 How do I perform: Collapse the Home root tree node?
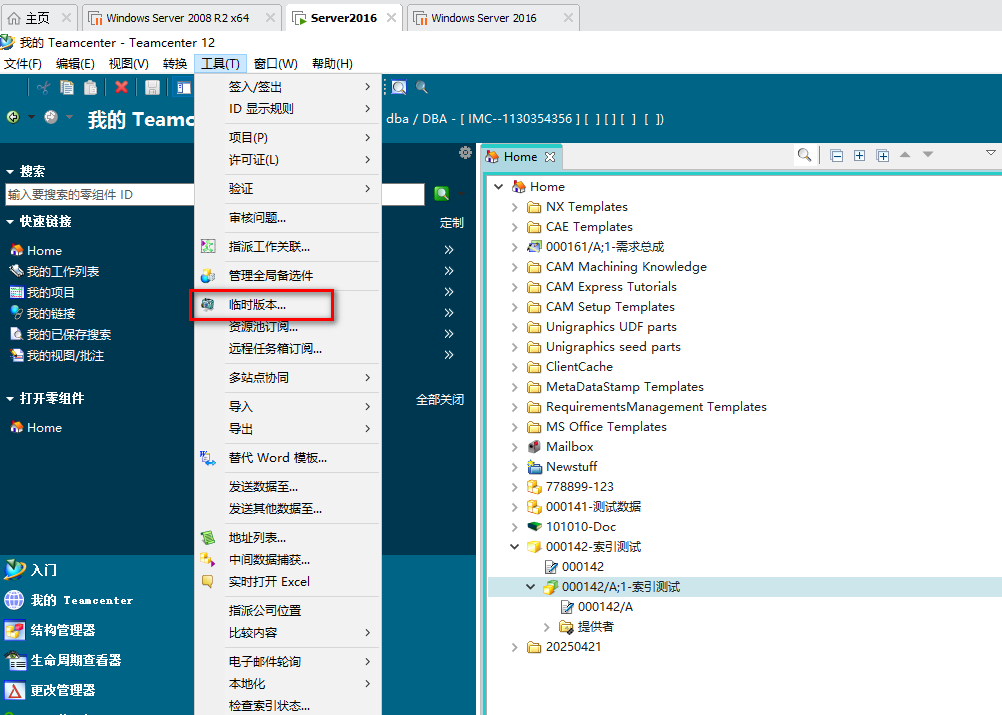499,187
